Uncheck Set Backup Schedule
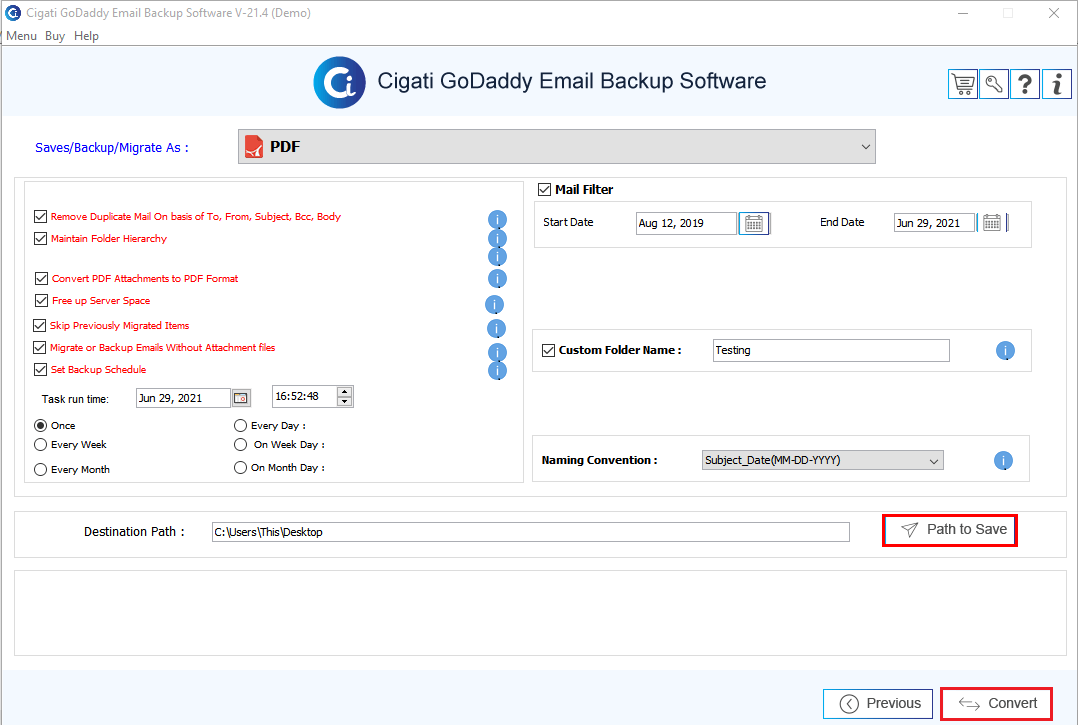 coord(41,369)
